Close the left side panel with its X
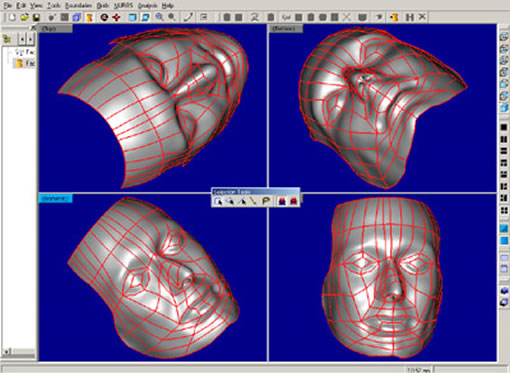 (33, 28)
